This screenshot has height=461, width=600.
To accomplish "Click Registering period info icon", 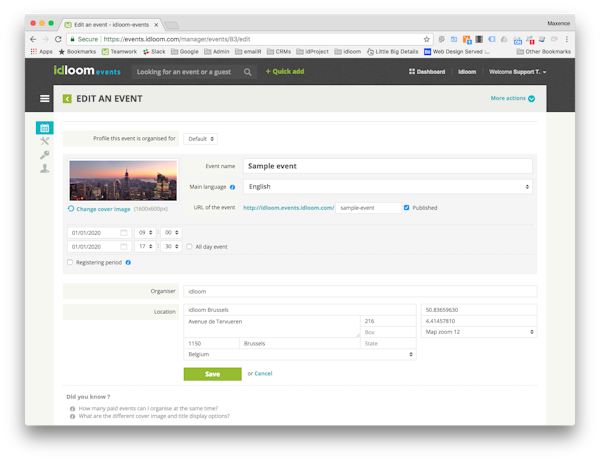I will pos(128,262).
